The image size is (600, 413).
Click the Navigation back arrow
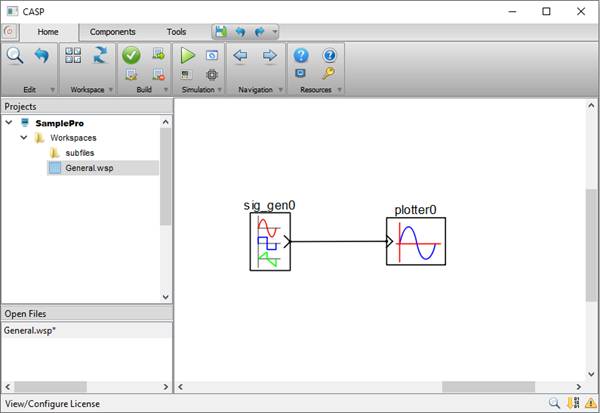(x=240, y=56)
